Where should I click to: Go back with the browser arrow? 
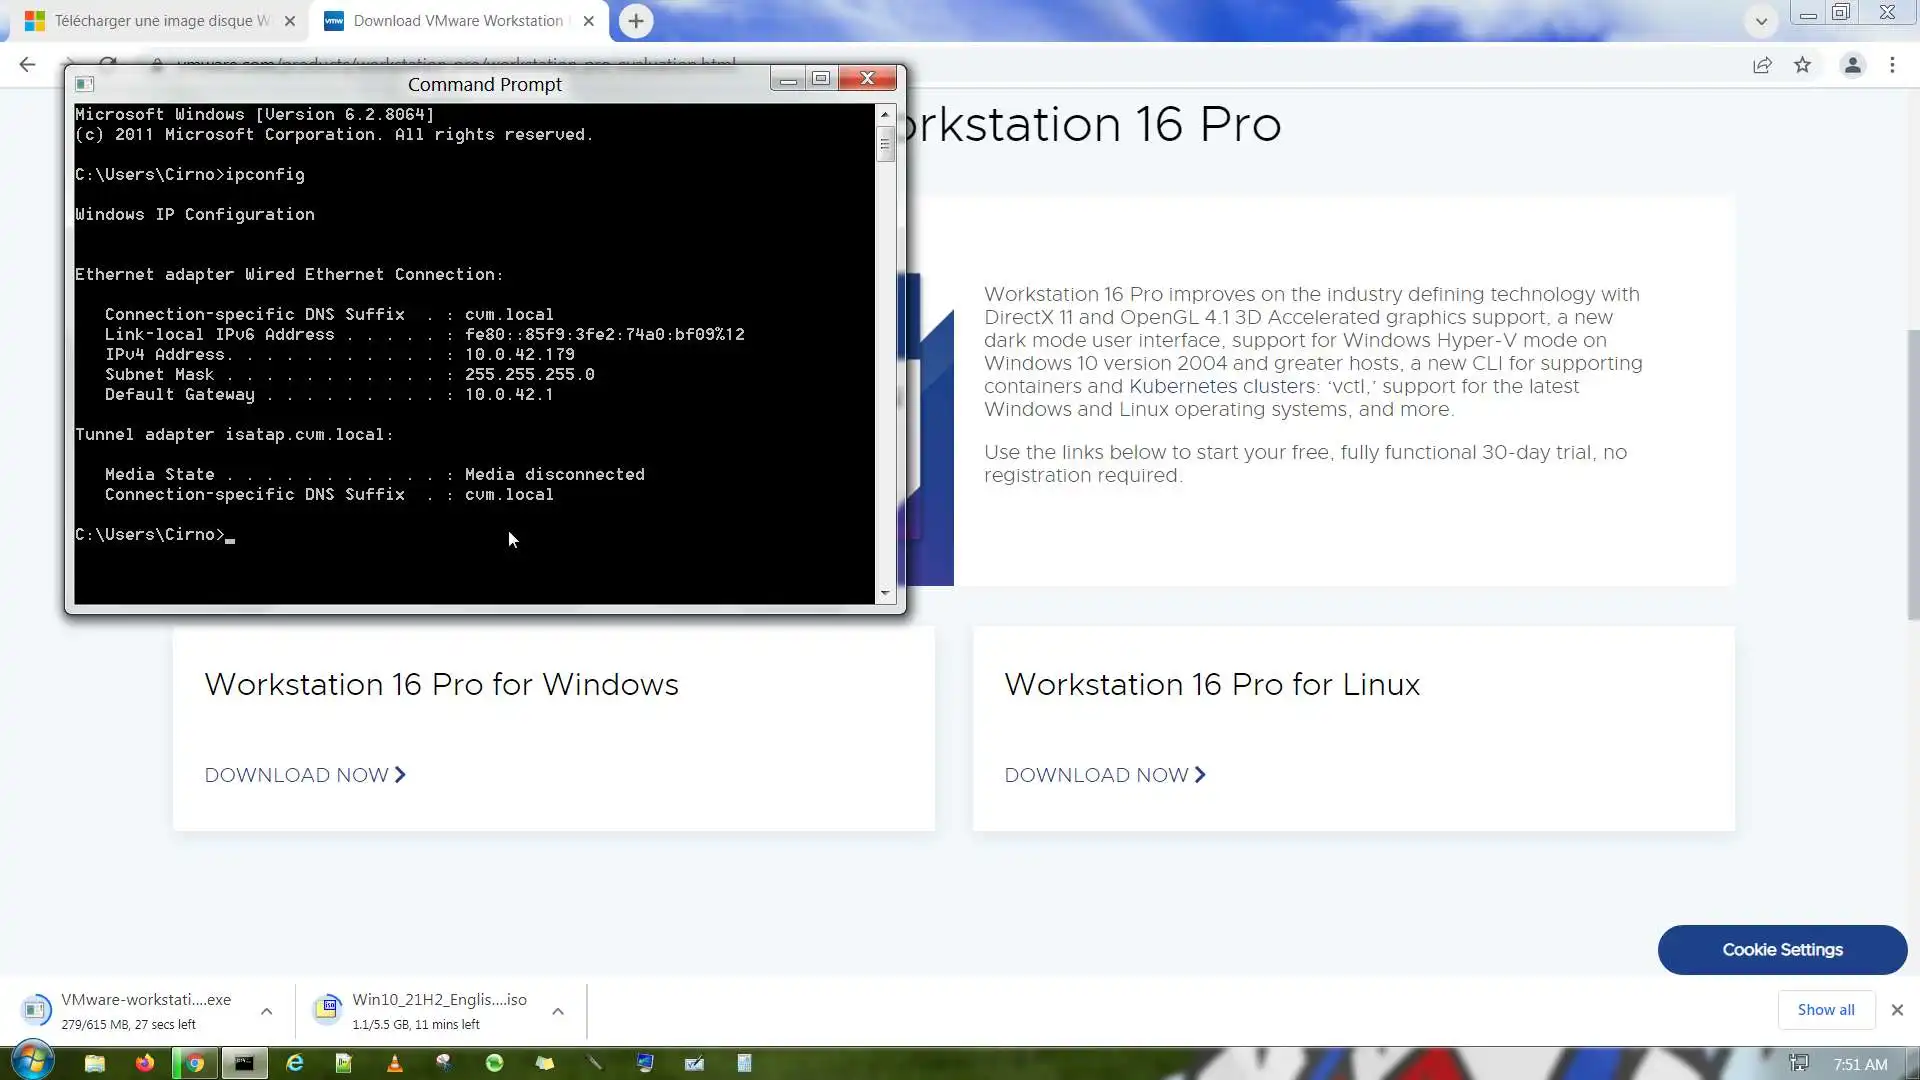pyautogui.click(x=27, y=65)
